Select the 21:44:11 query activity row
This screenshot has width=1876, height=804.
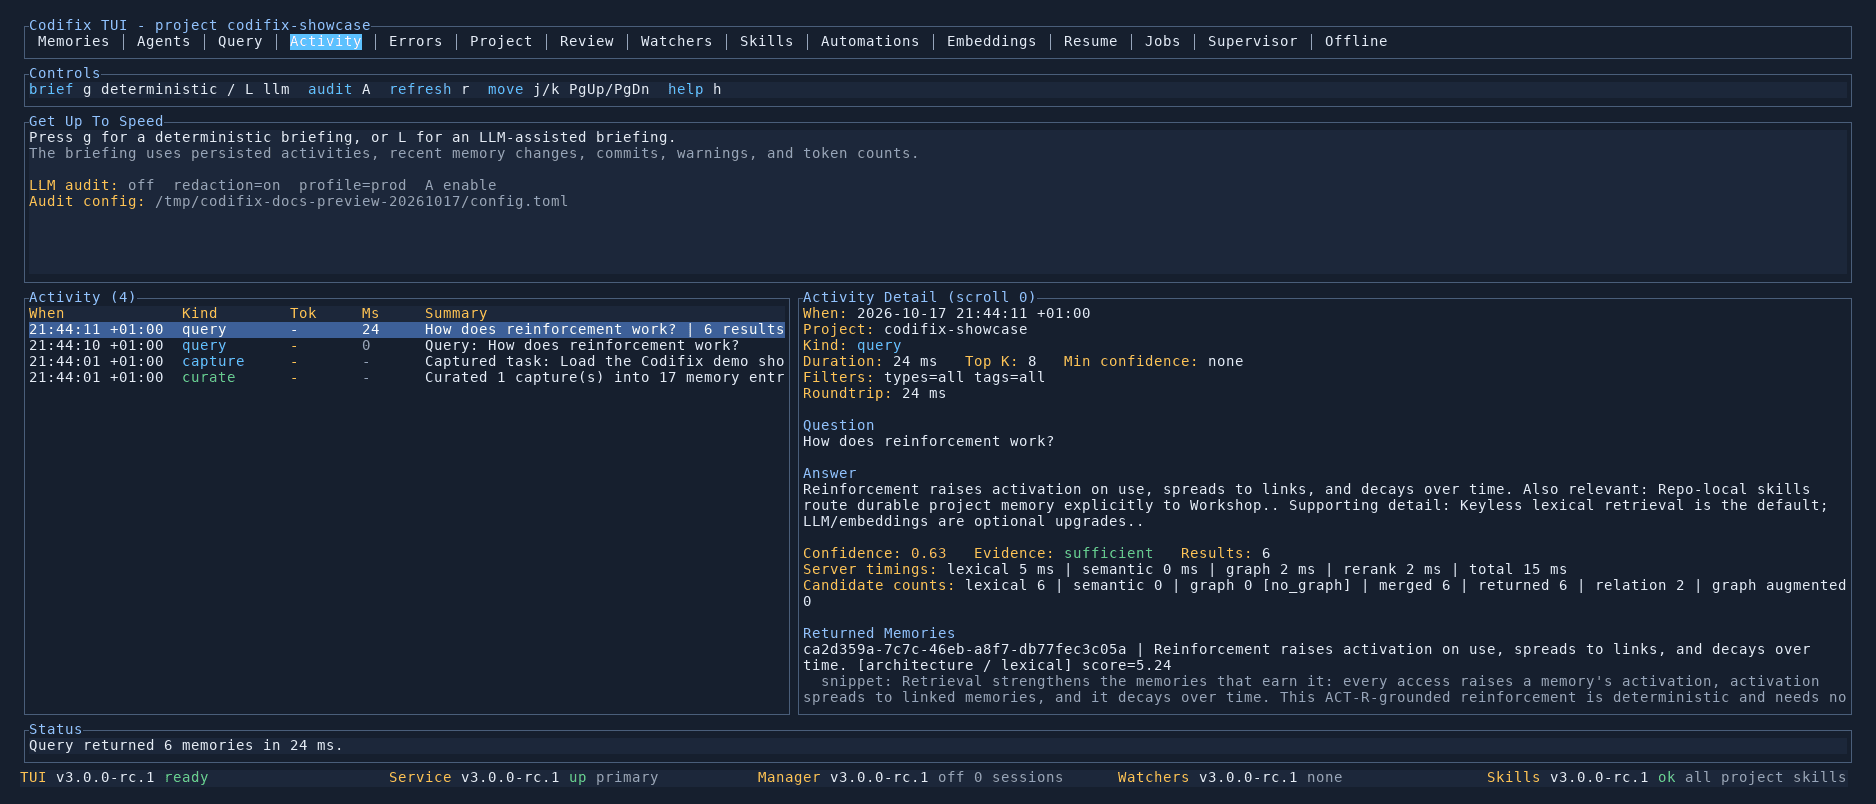pos(407,329)
